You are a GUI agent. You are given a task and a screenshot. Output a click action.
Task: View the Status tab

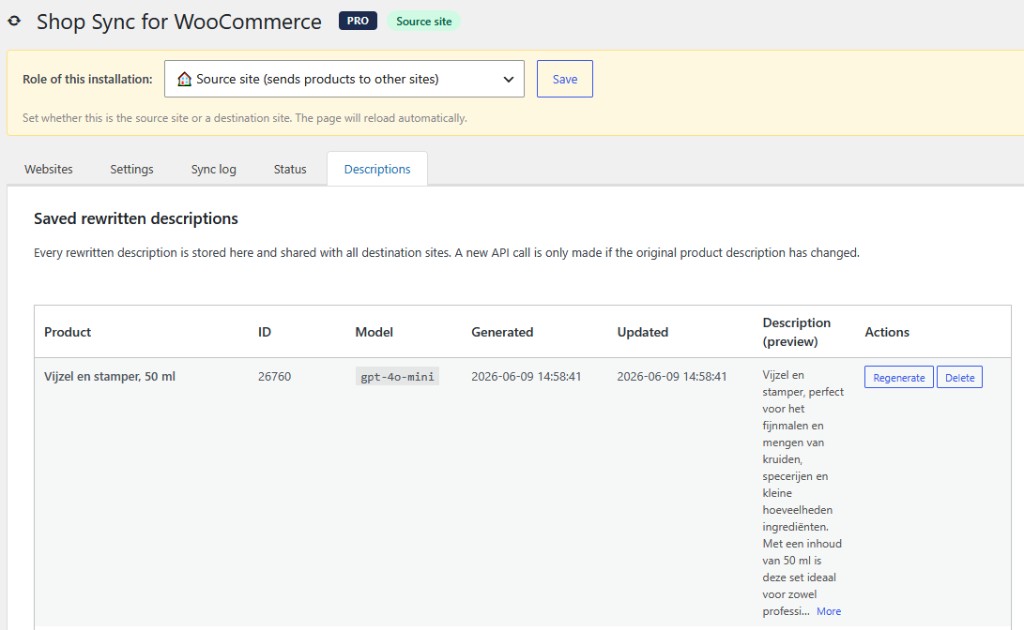pyautogui.click(x=290, y=169)
